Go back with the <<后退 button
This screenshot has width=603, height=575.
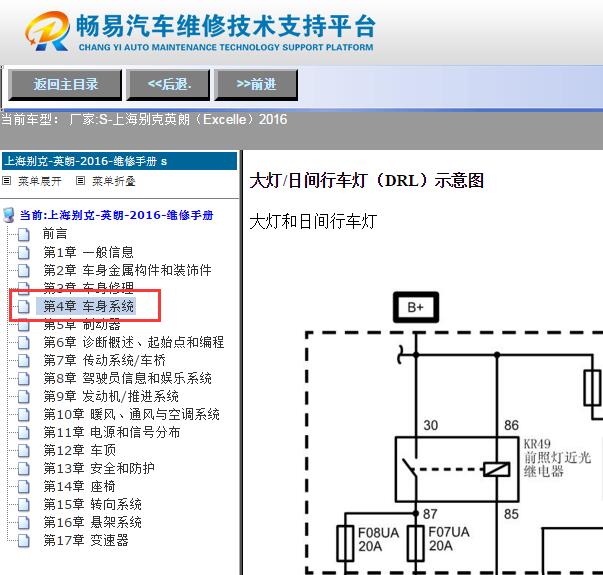168,85
